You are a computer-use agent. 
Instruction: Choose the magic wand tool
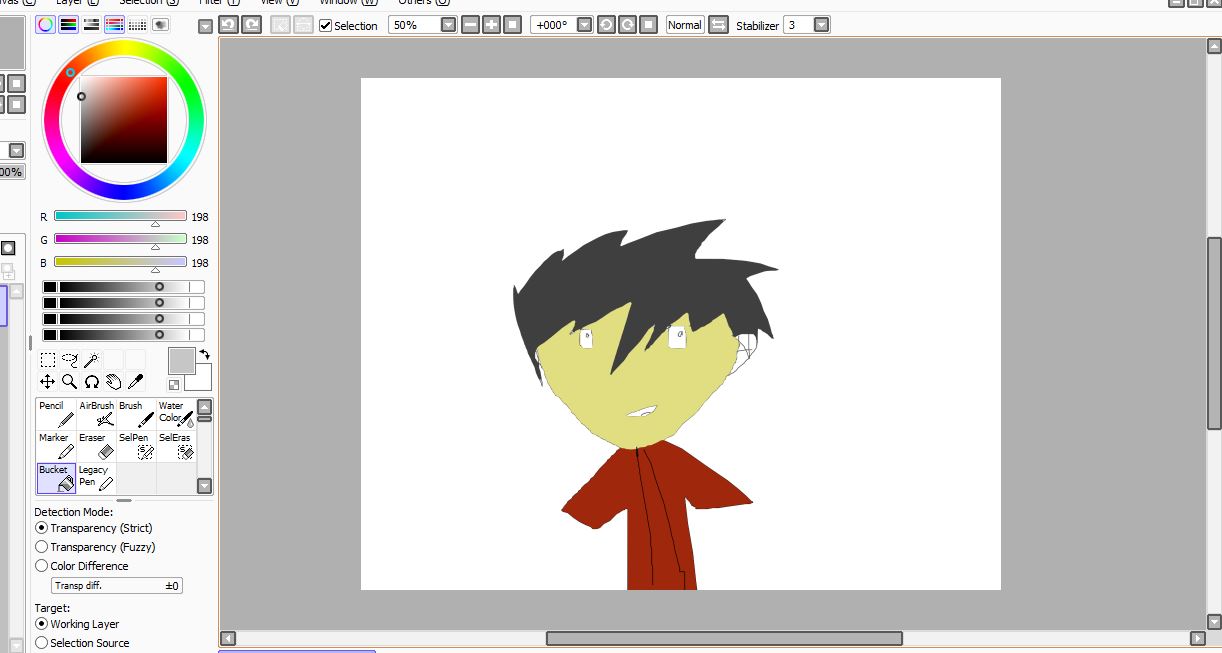click(92, 360)
